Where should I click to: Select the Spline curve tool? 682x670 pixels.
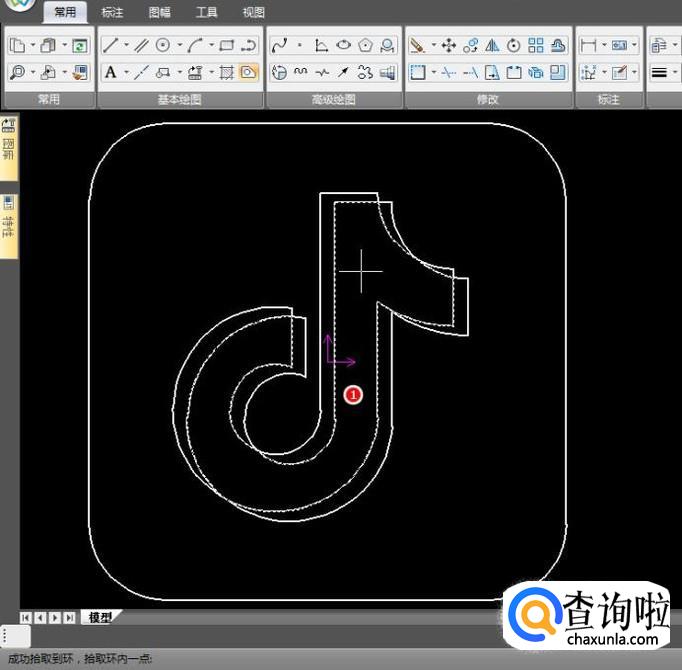tap(279, 45)
